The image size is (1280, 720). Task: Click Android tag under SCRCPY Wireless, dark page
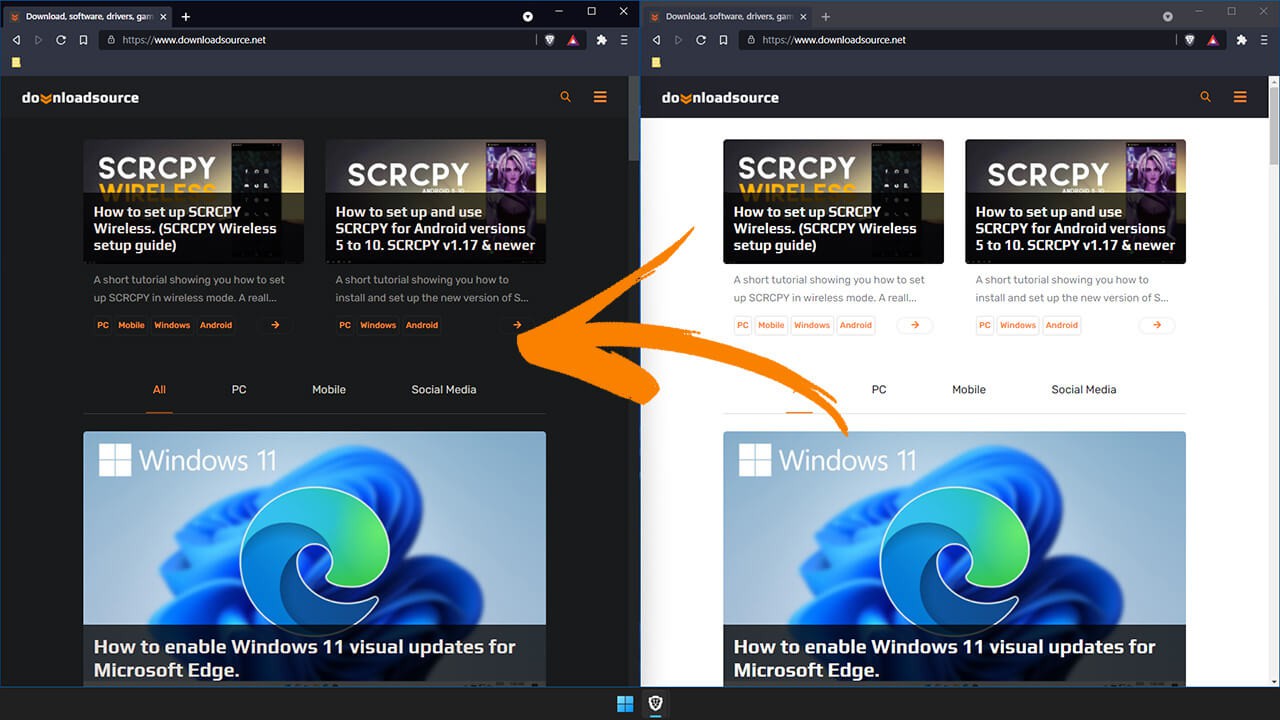[x=215, y=325]
